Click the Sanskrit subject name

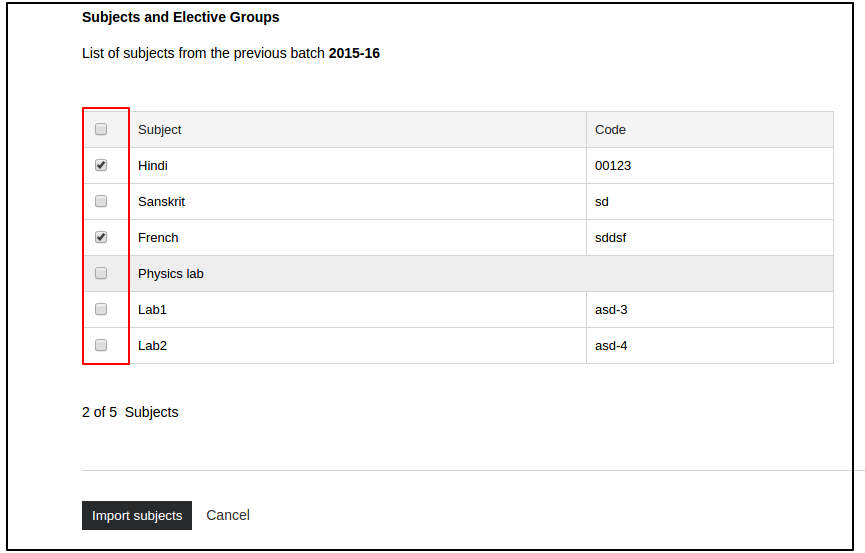[161, 202]
